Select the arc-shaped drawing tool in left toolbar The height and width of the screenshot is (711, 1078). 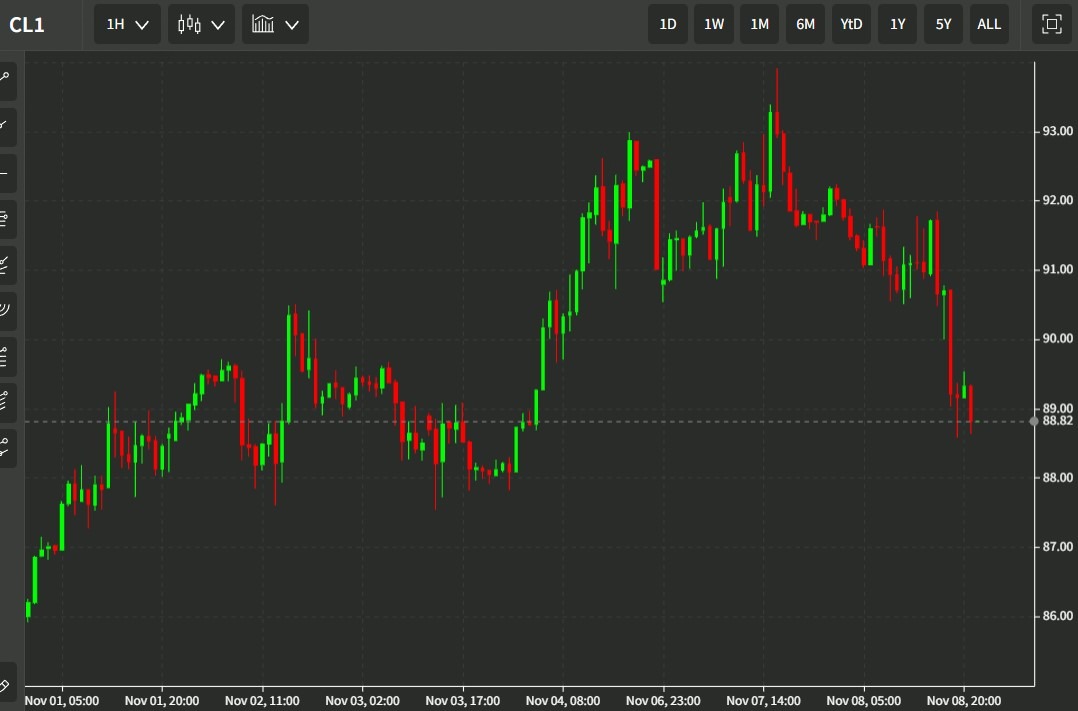[6, 309]
